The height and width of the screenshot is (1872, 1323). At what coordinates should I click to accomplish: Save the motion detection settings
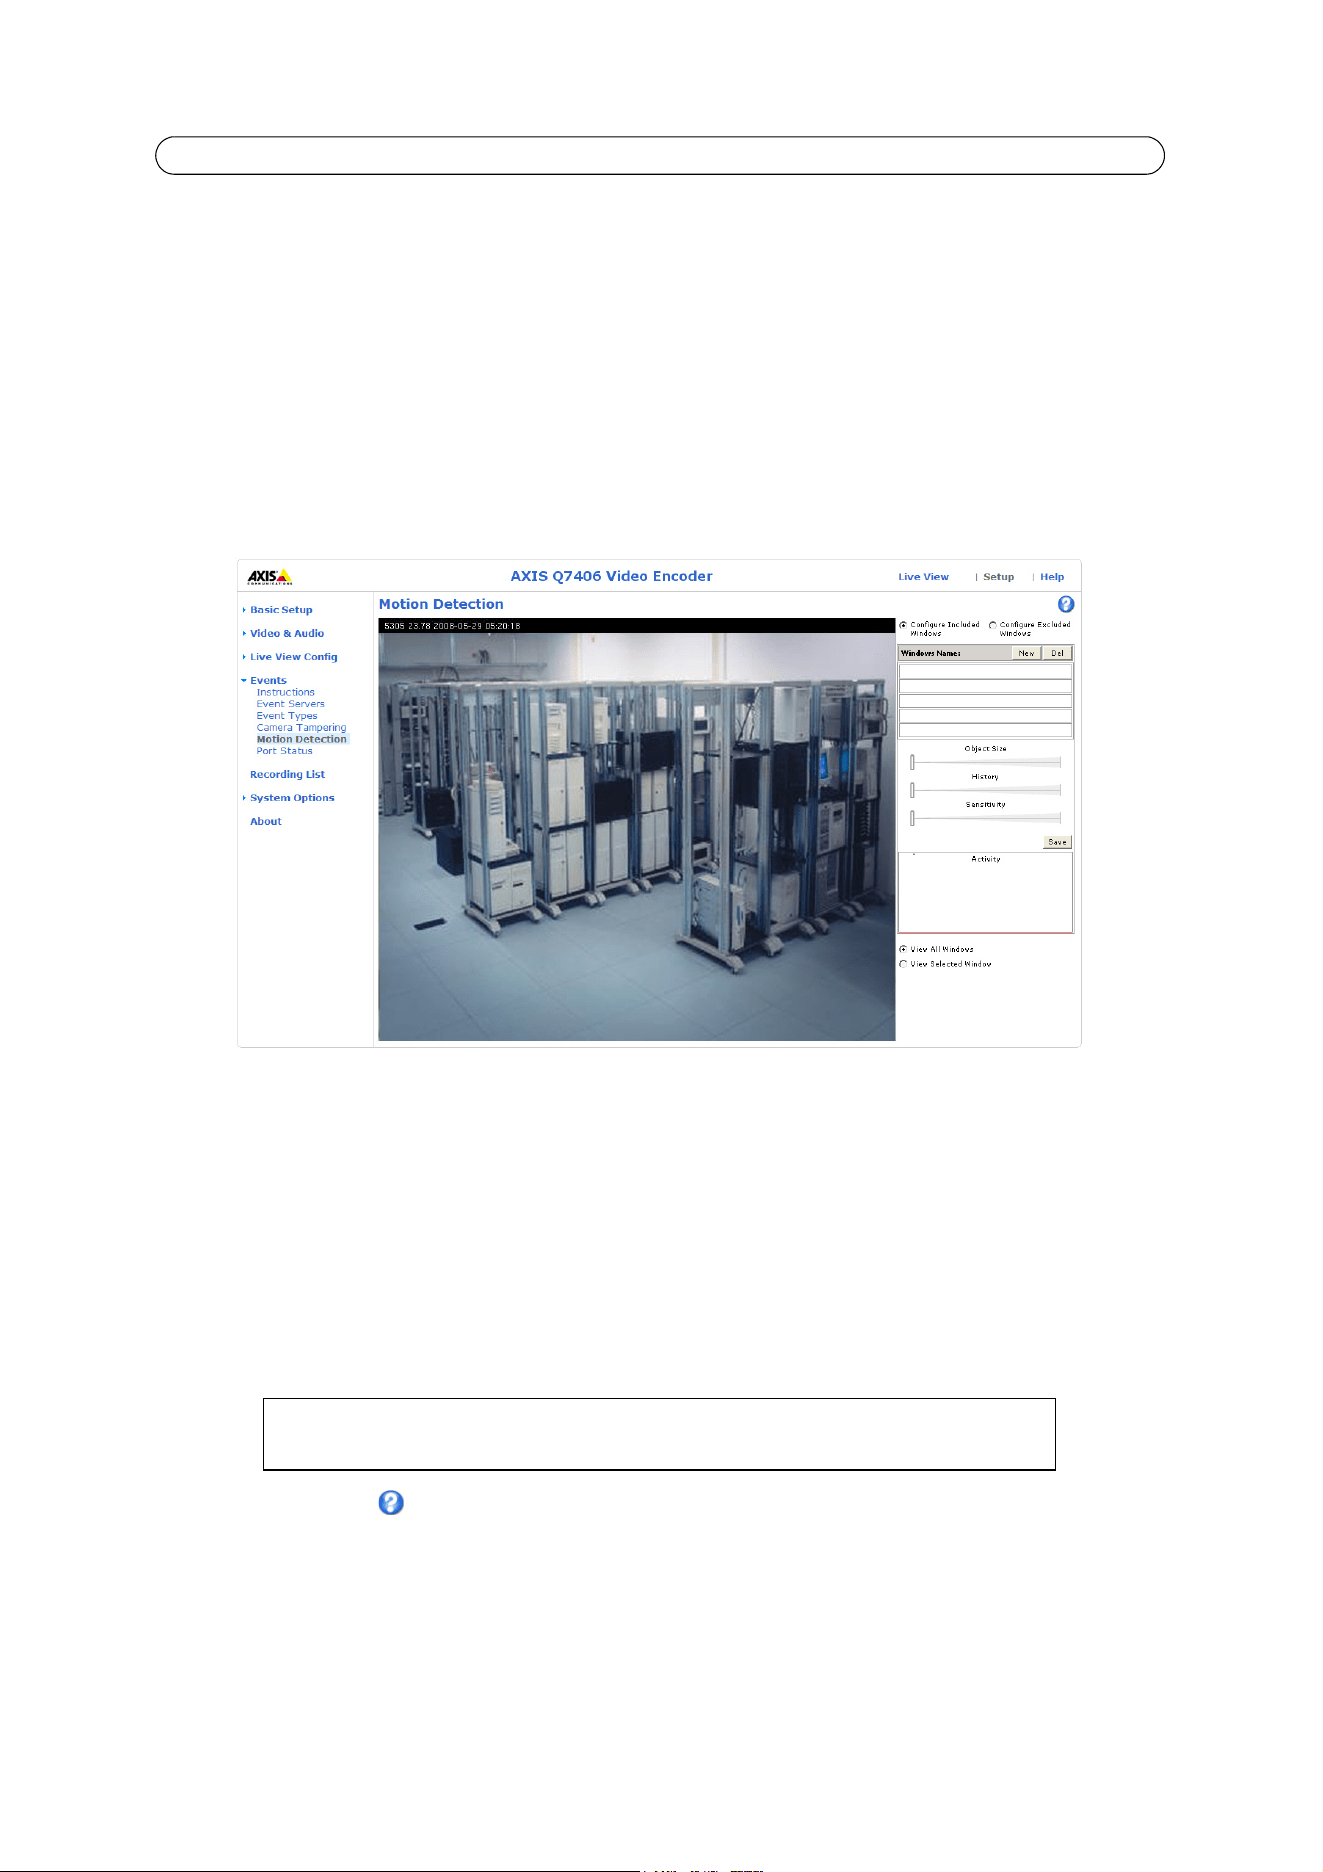coord(1057,842)
